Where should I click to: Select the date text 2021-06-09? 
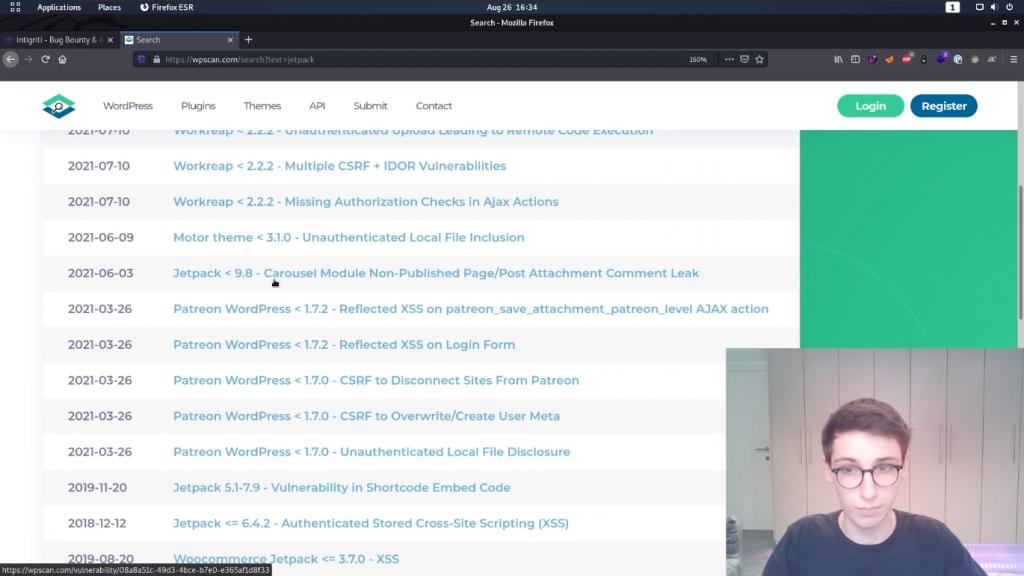tap(101, 238)
